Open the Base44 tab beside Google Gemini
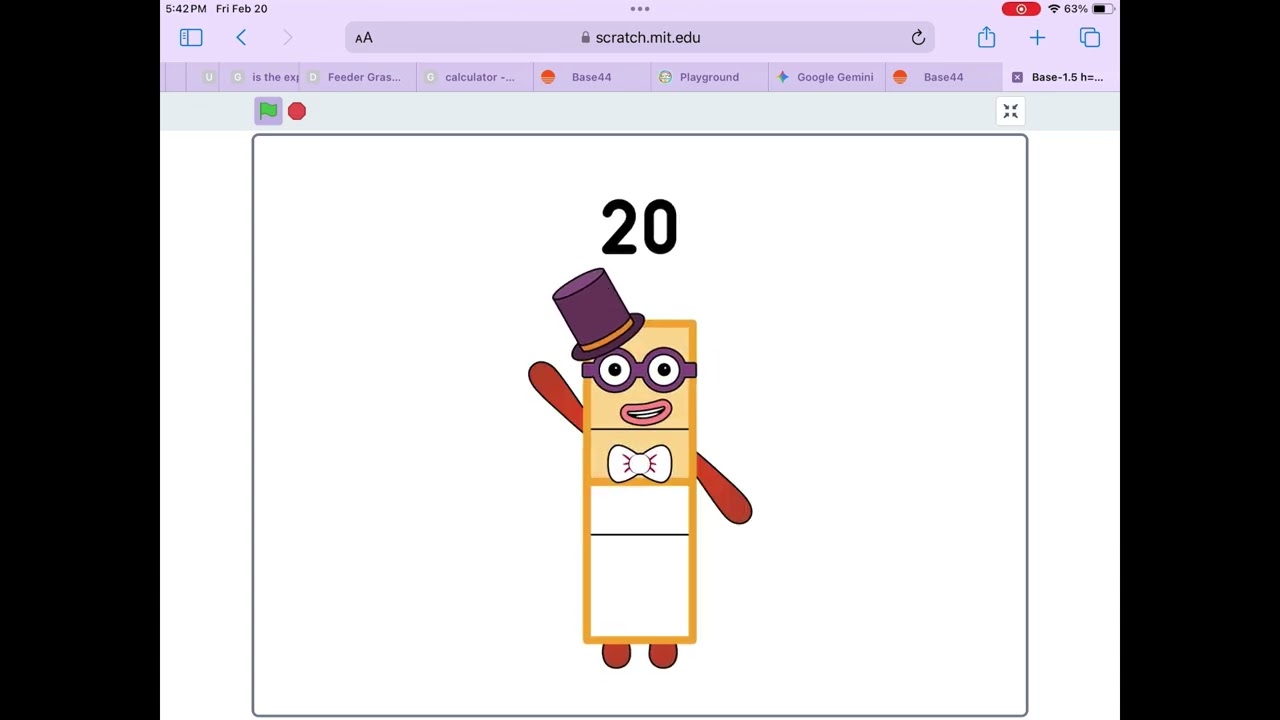 click(x=943, y=77)
